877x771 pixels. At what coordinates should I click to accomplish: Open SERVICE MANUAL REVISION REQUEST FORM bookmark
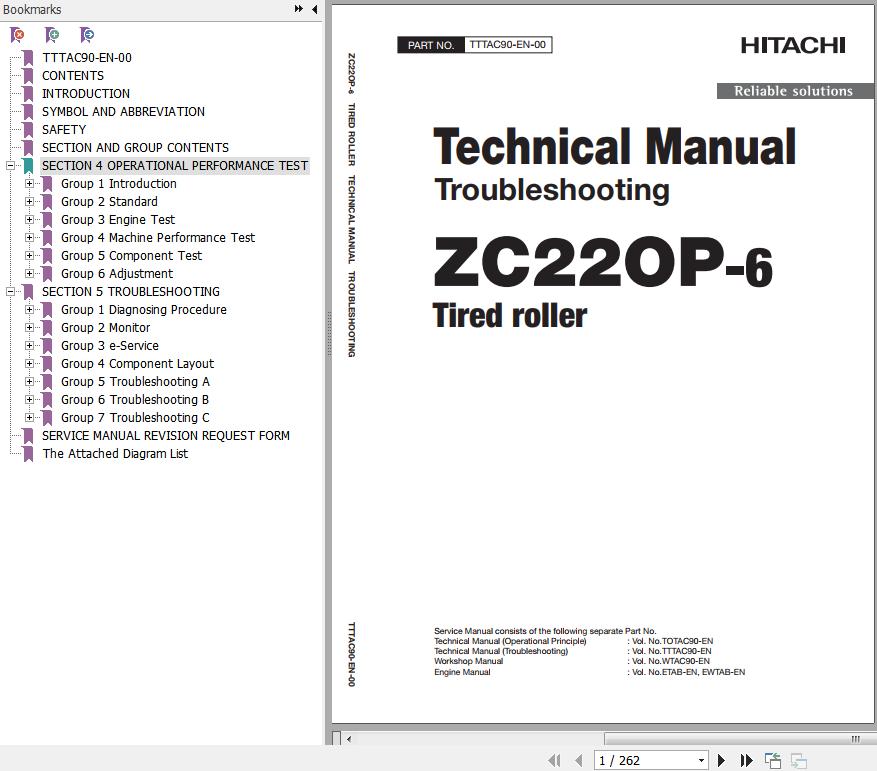(x=166, y=435)
